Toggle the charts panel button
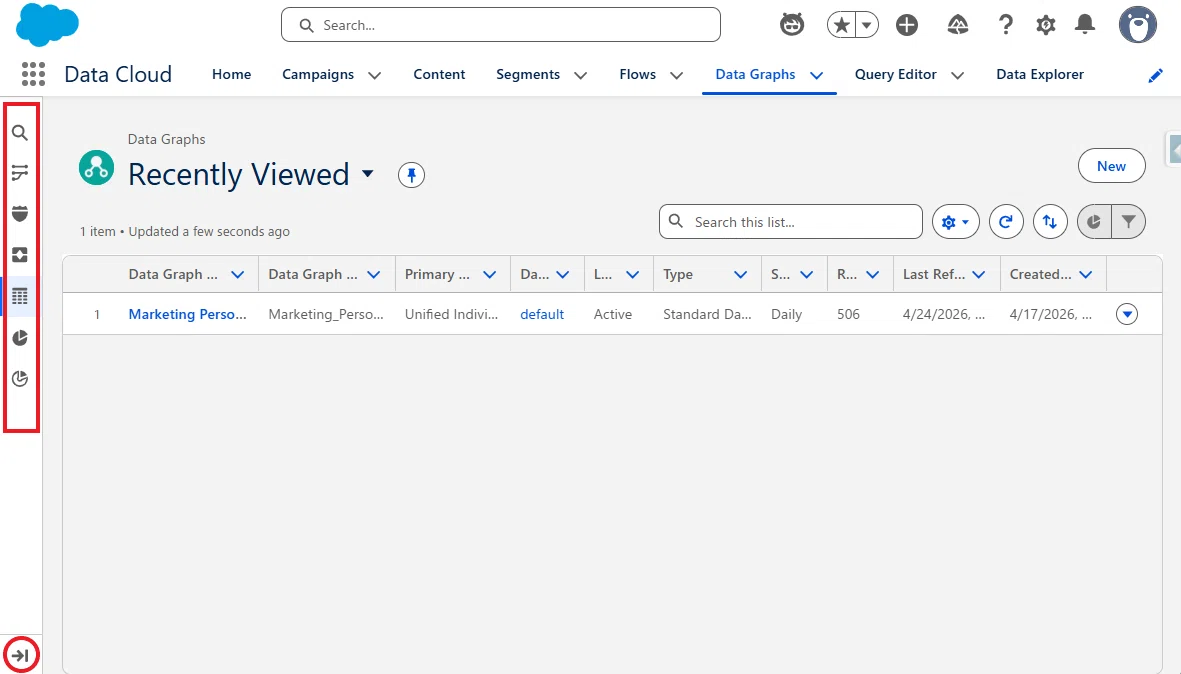 (1094, 222)
